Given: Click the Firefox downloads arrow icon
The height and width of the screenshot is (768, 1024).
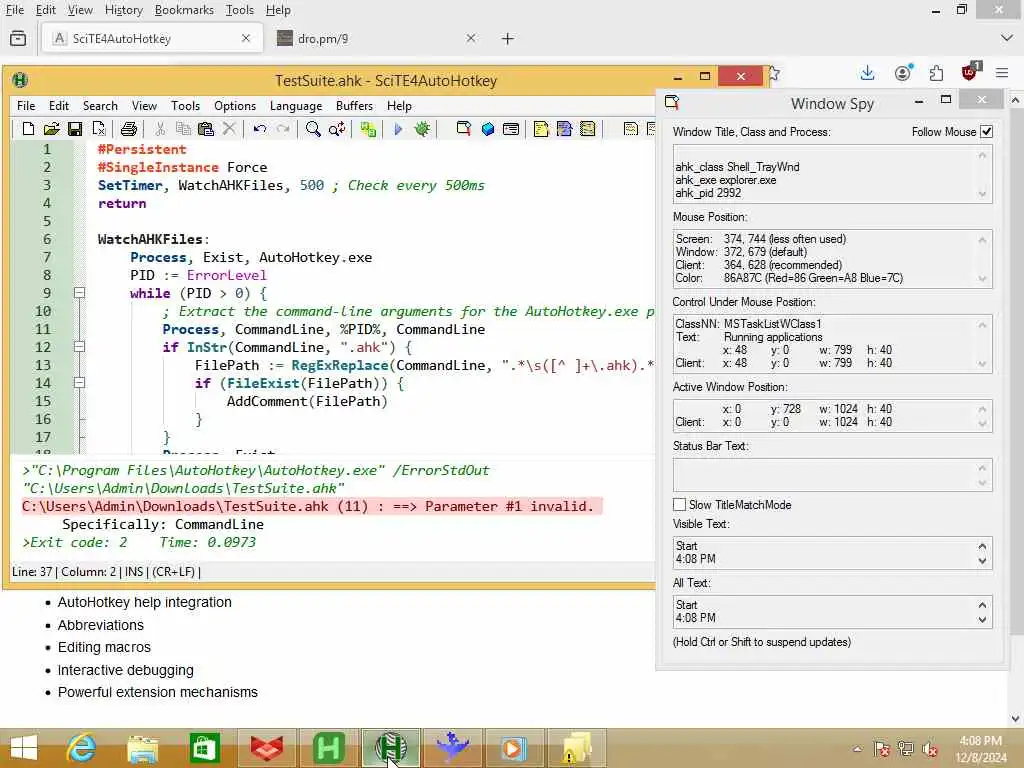Looking at the screenshot, I should point(867,72).
